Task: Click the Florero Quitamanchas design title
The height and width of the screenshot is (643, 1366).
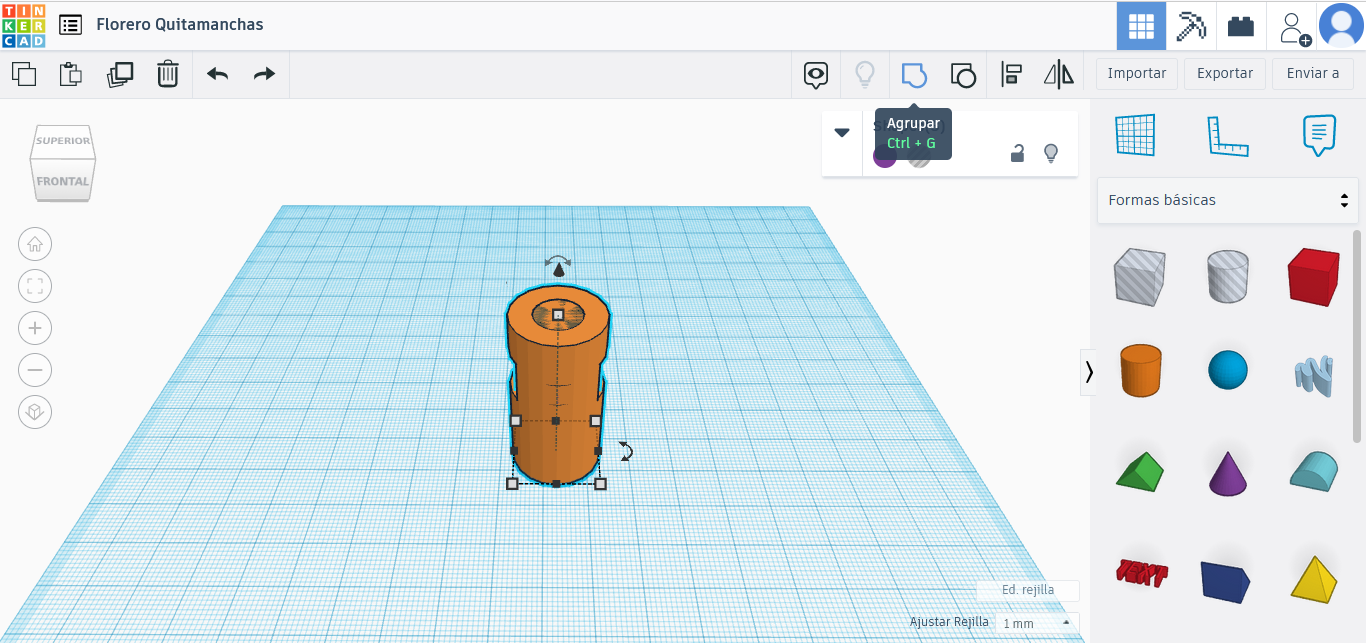Action: click(x=180, y=24)
